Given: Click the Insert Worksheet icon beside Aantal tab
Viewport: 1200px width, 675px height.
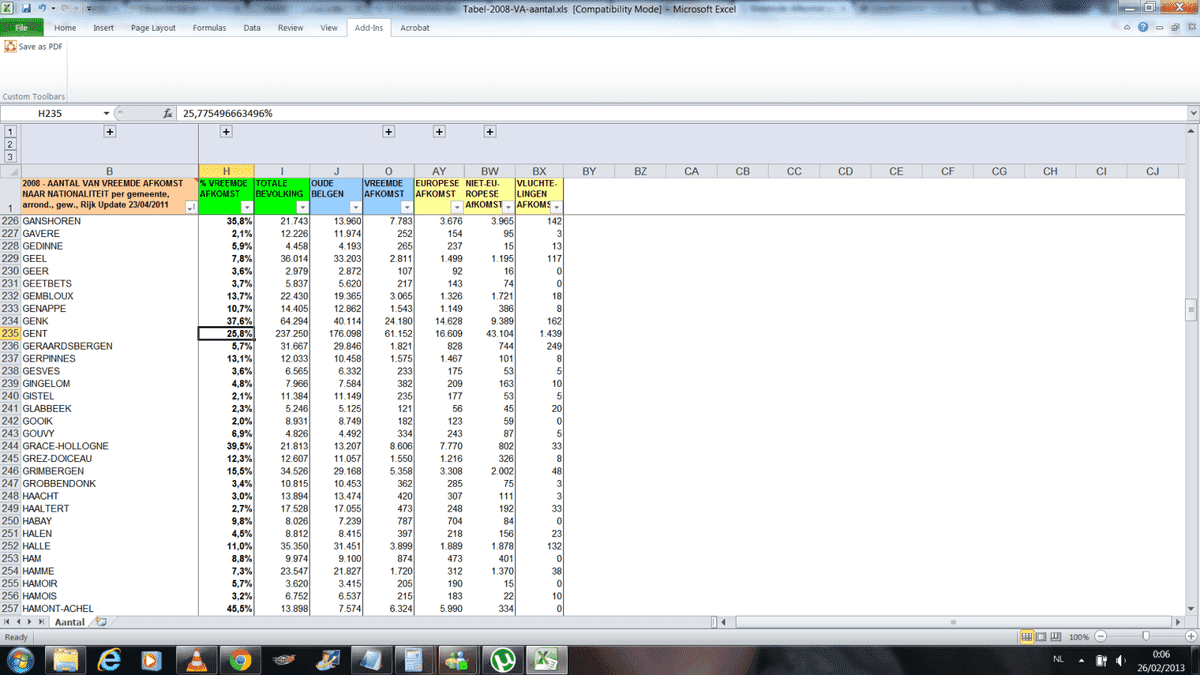Looking at the screenshot, I should coord(100,622).
